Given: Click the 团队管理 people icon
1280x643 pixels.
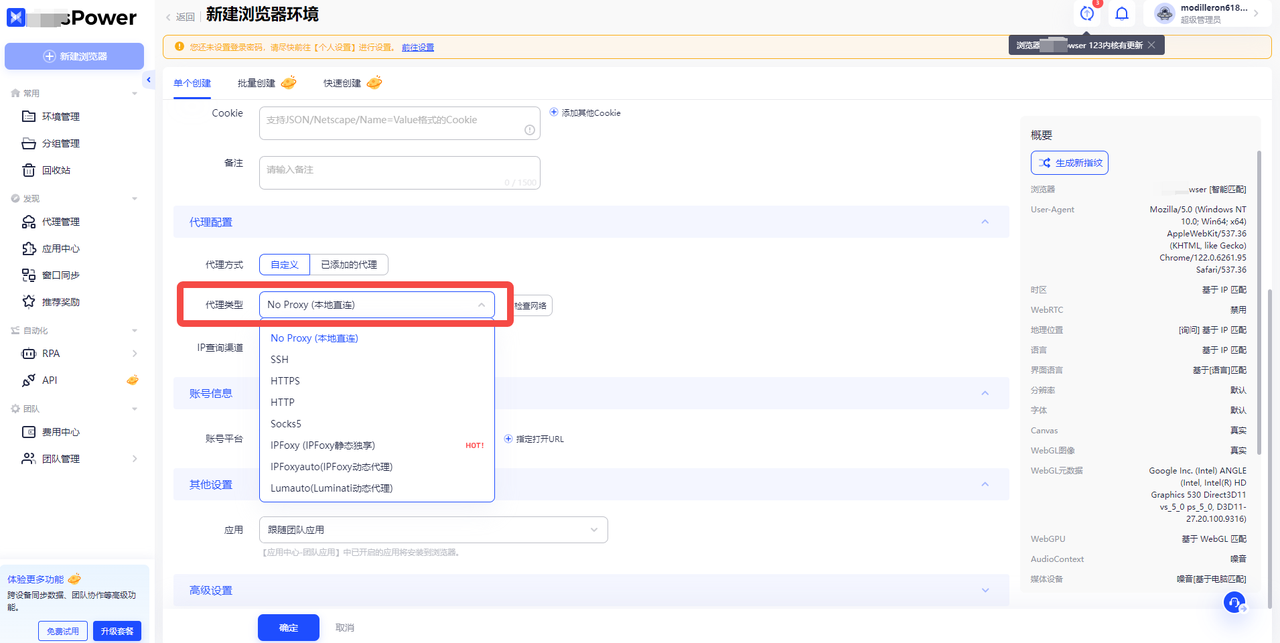Looking at the screenshot, I should (29, 459).
